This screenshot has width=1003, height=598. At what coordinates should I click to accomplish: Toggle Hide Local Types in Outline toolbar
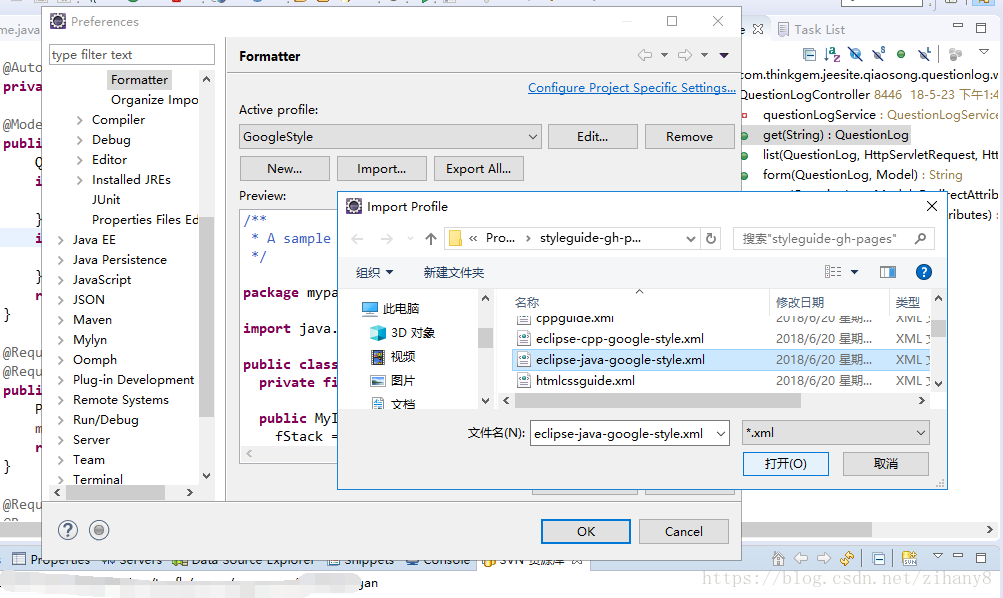(x=924, y=54)
